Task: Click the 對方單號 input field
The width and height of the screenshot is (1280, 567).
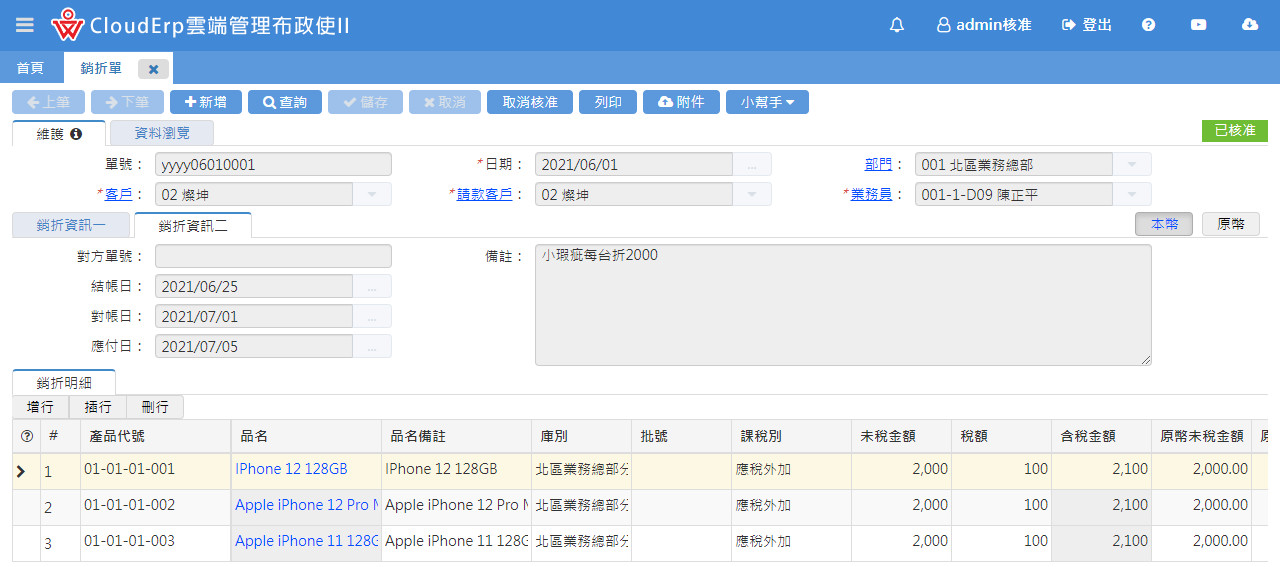Action: coord(273,256)
